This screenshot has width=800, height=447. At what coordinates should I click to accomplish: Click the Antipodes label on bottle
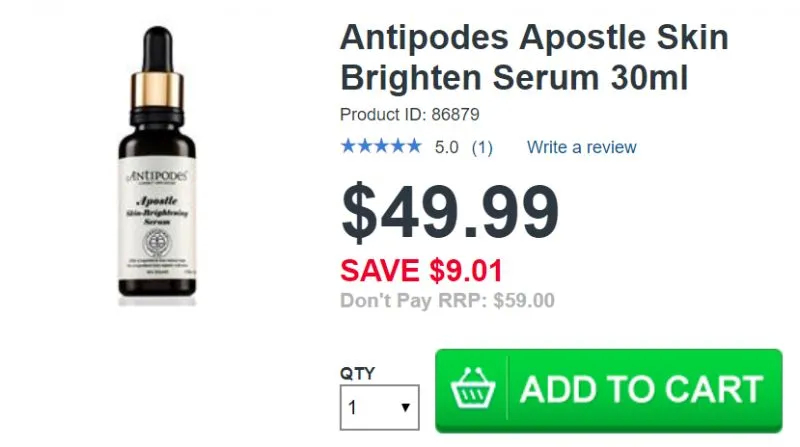click(x=157, y=176)
